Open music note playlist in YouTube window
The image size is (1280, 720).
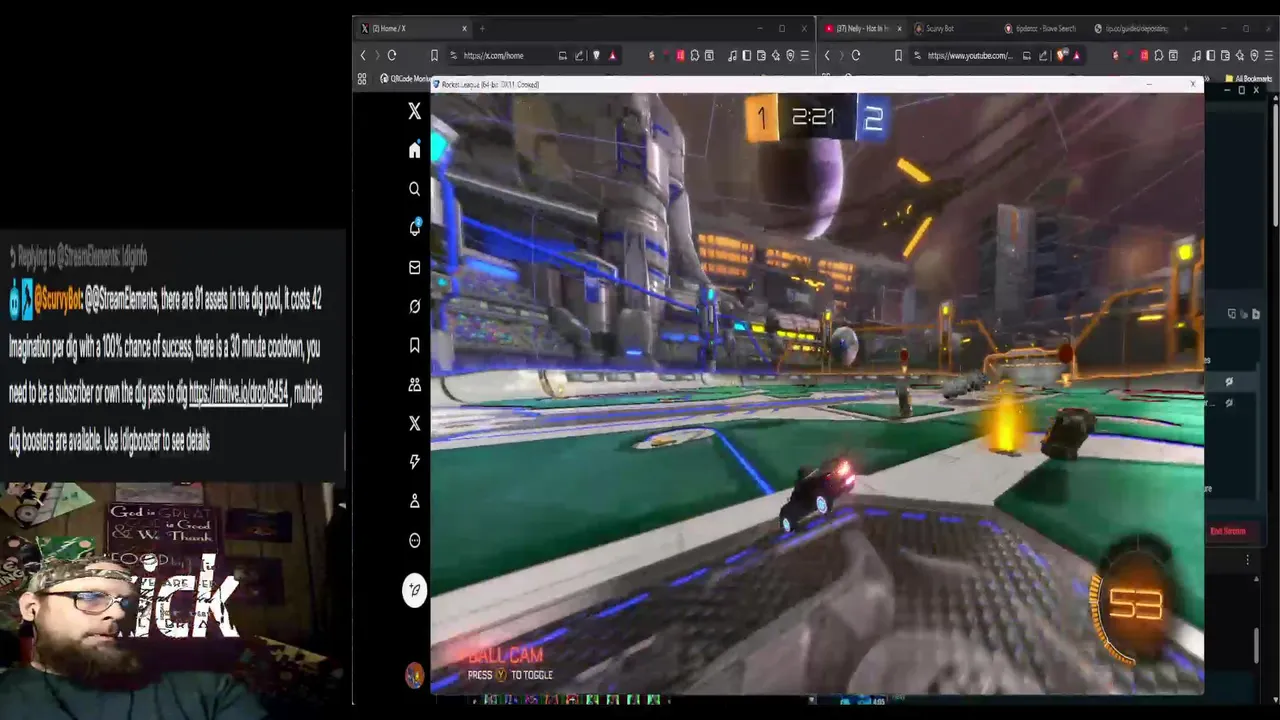[1196, 55]
